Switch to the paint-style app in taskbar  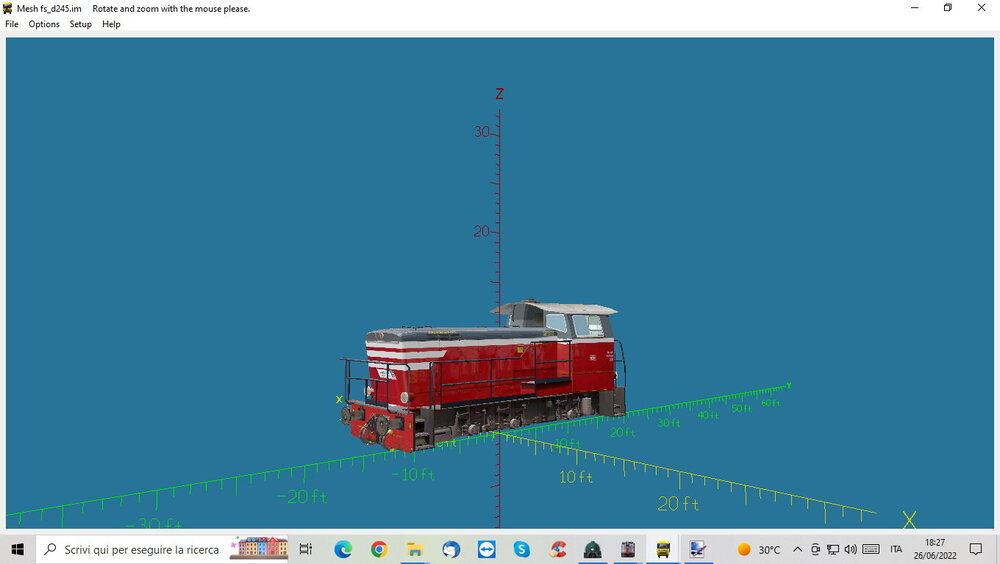pos(698,549)
